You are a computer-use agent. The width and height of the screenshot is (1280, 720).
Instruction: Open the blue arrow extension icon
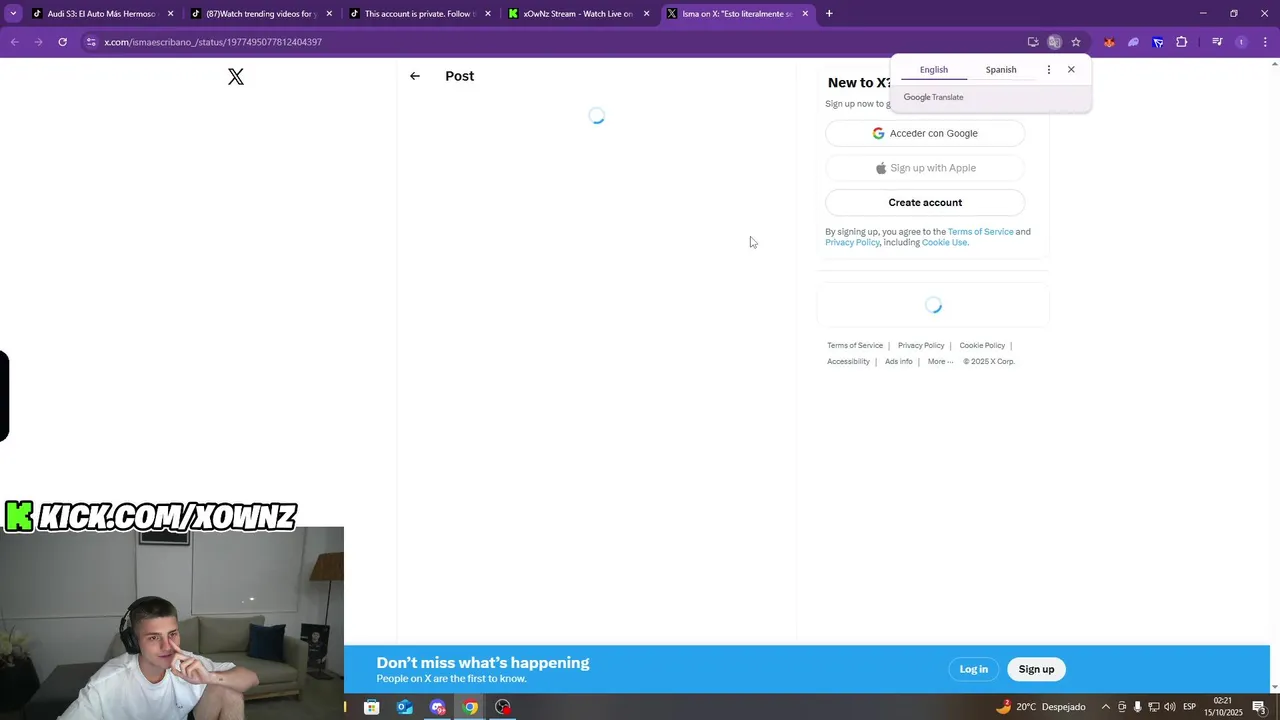pos(1158,42)
